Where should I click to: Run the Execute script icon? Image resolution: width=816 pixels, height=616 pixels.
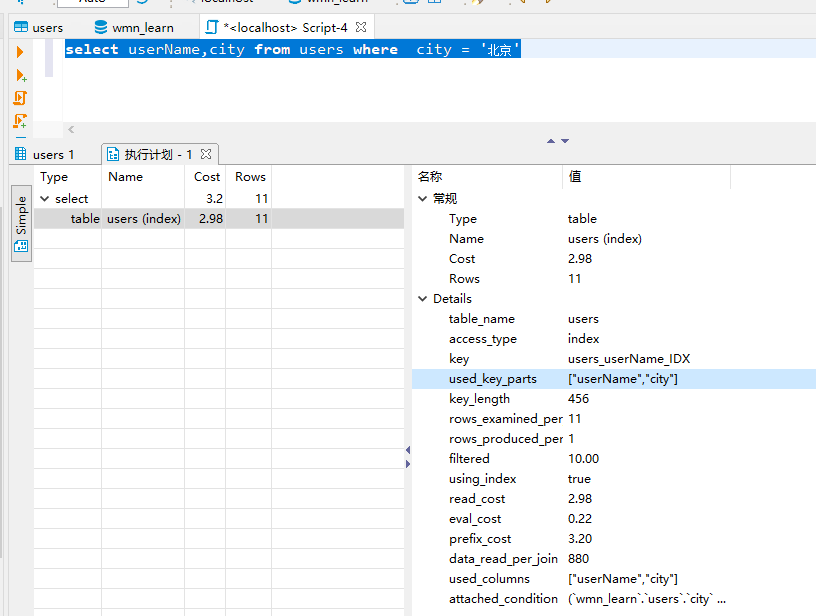(x=20, y=98)
